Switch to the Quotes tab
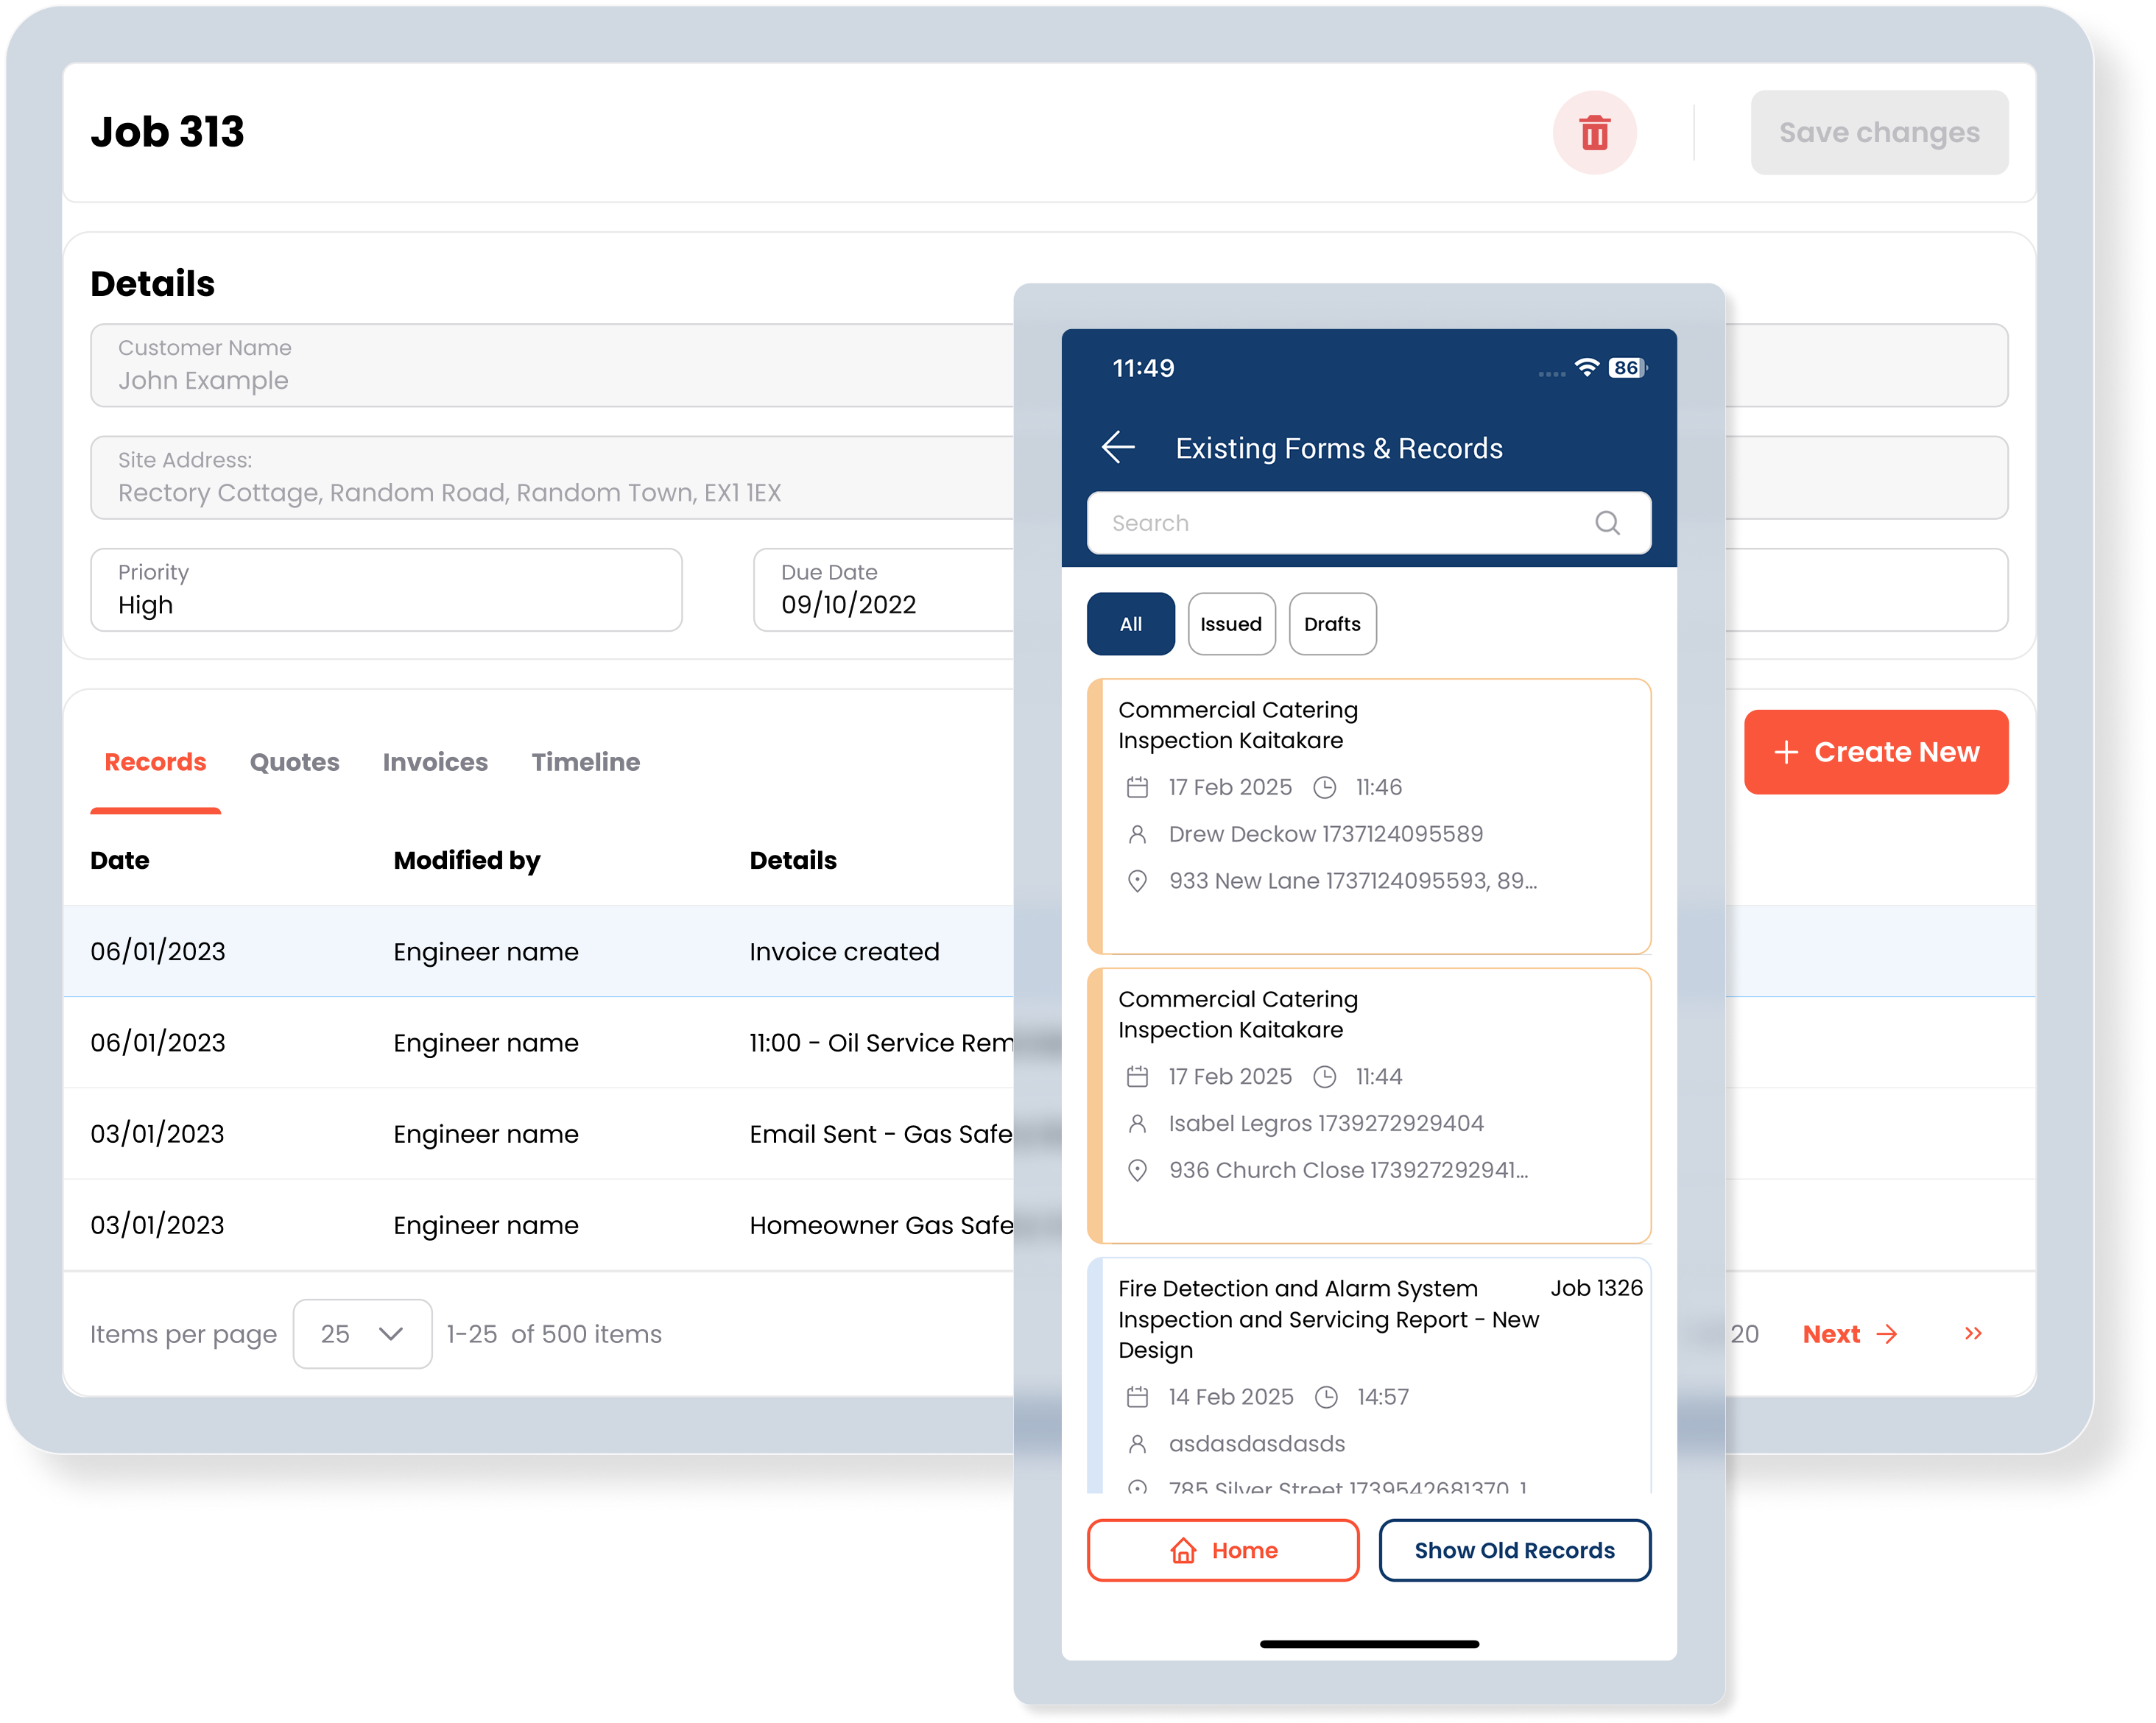Viewport: 2156px width, 1723px height. 294,762
